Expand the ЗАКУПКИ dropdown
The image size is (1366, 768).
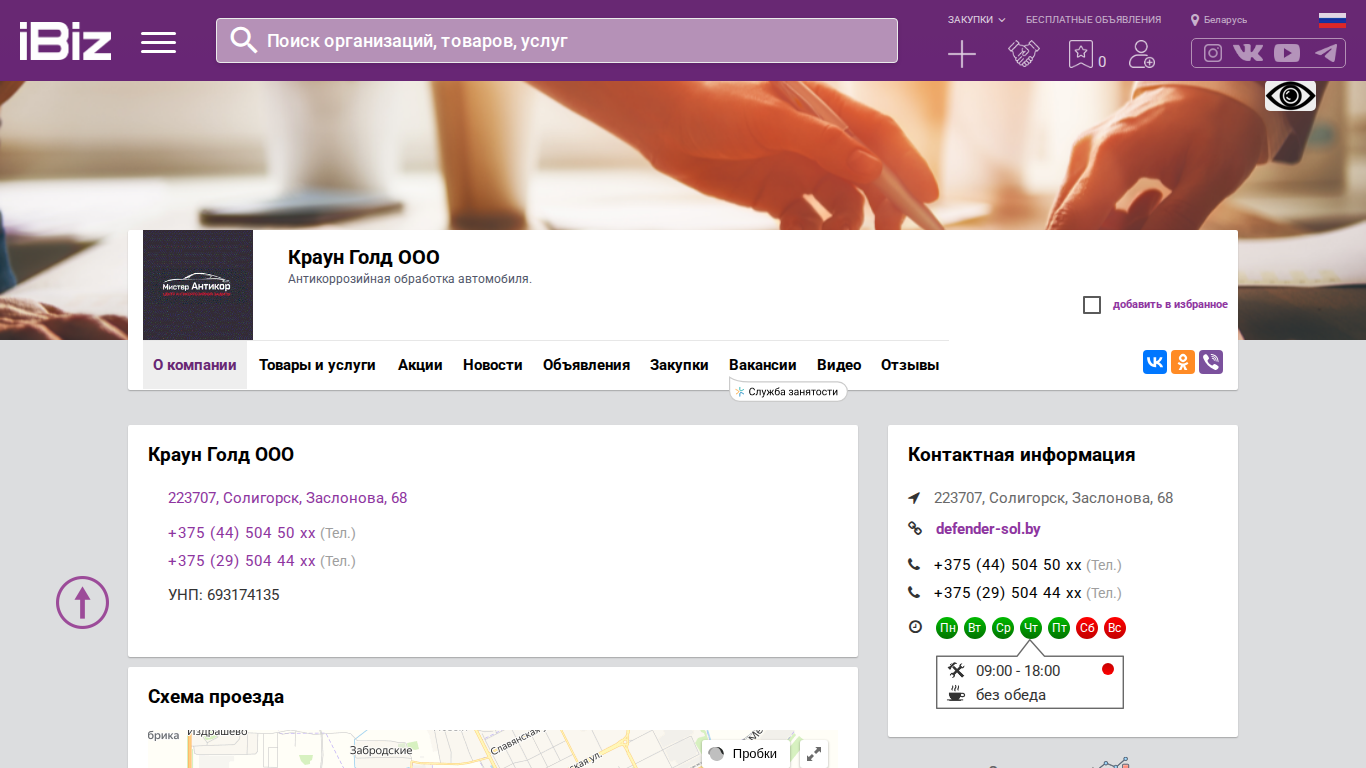click(x=977, y=20)
